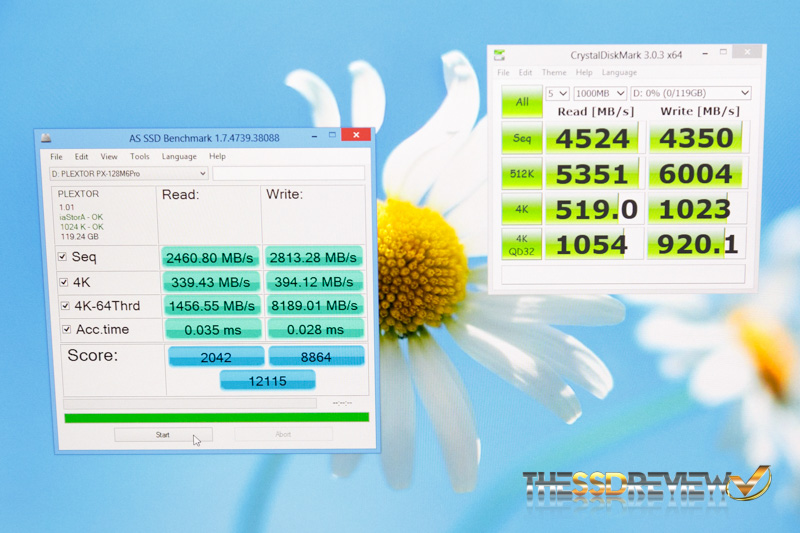Minimize the AS SSD Benchmark window
The image size is (800, 533).
pos(314,136)
